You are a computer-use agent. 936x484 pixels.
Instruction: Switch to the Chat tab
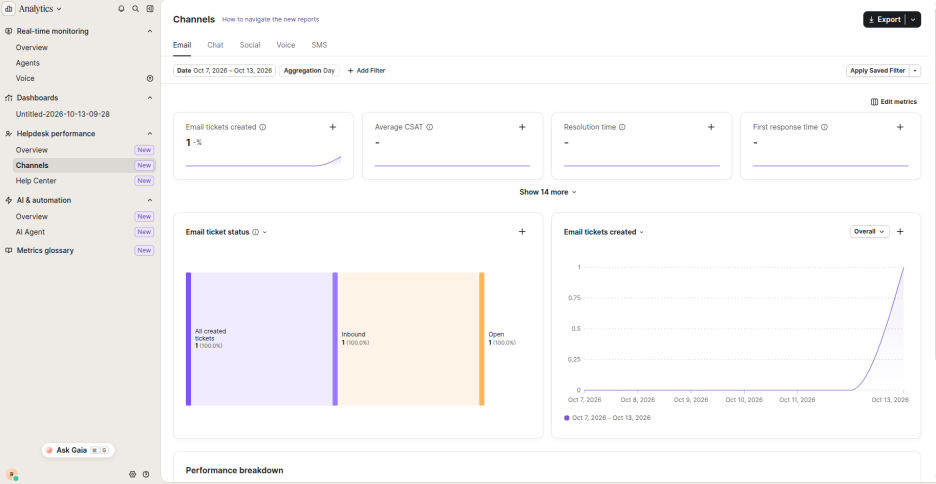(x=215, y=45)
